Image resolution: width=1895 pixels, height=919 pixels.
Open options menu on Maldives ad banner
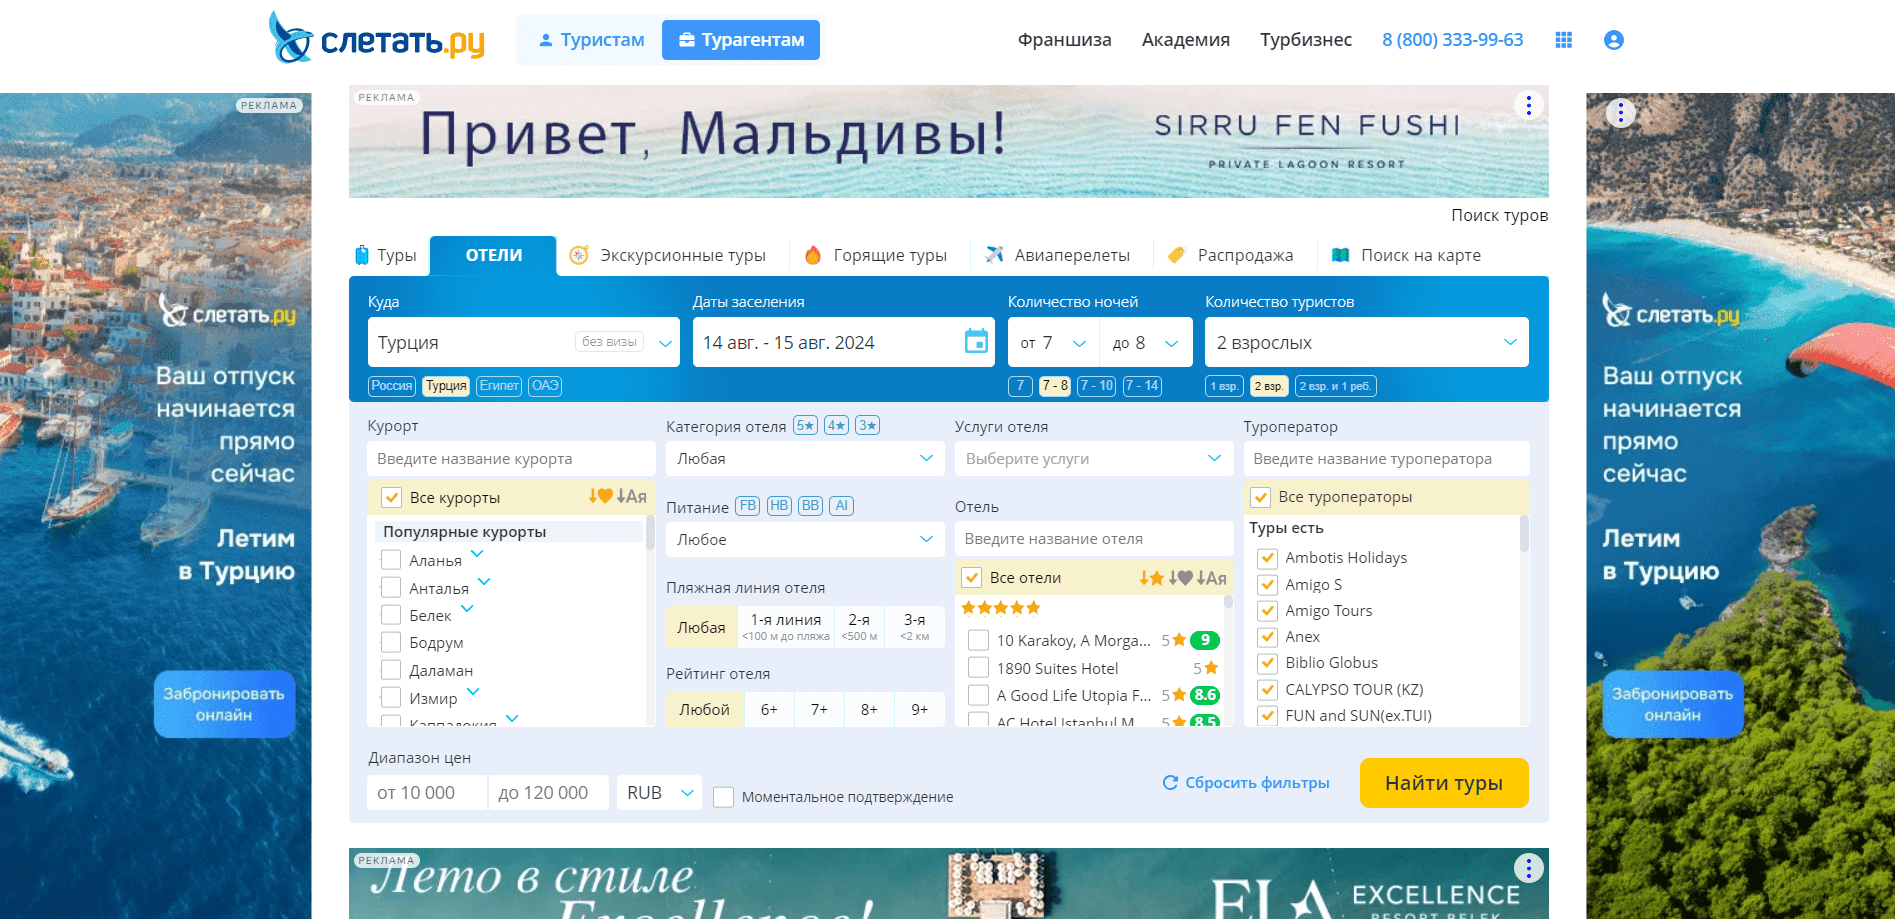[1528, 105]
